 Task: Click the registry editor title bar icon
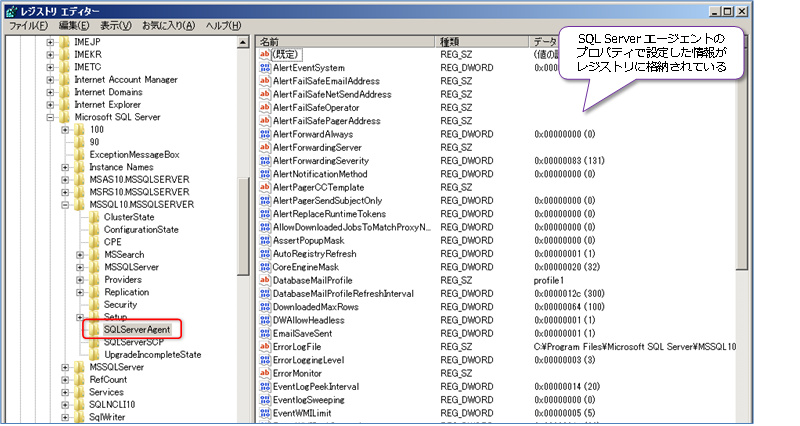click(x=12, y=11)
